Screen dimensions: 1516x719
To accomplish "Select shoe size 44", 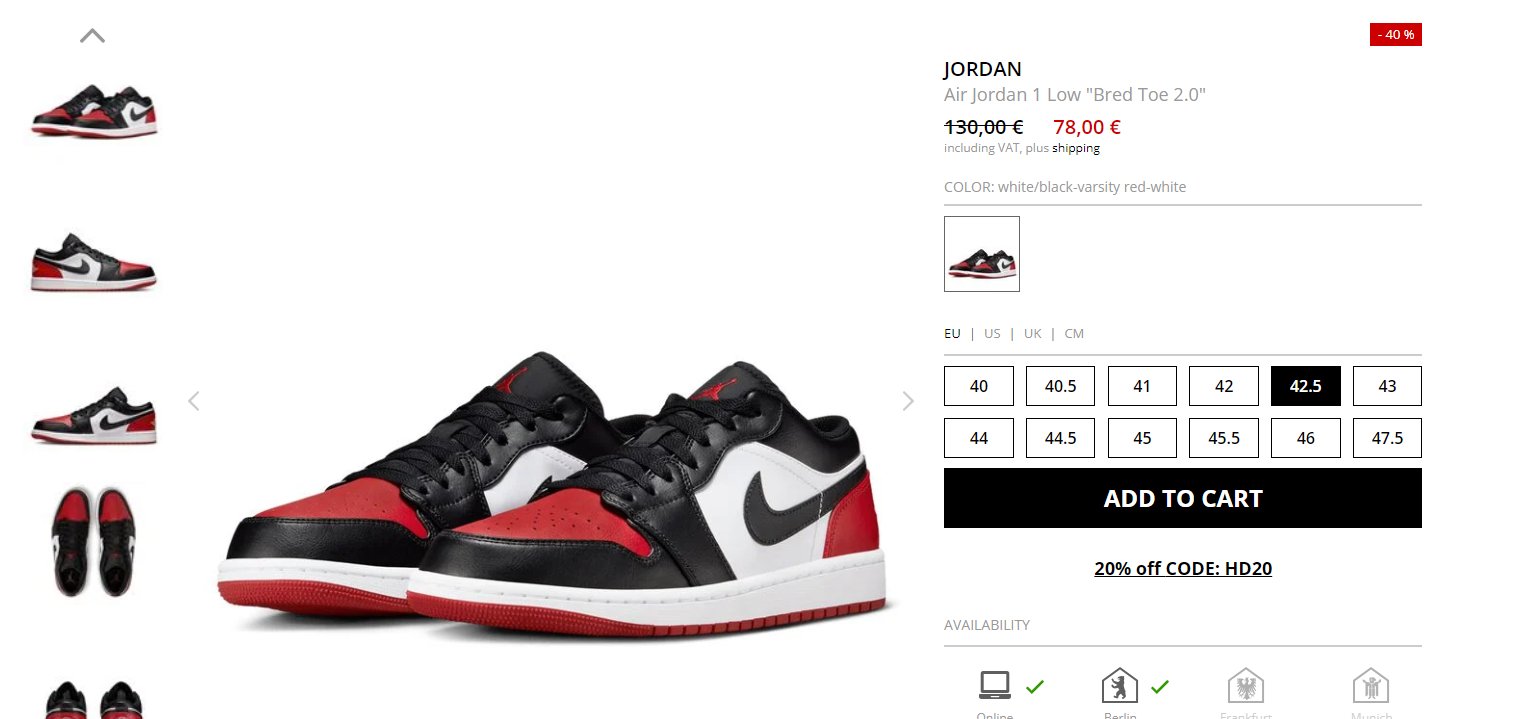I will pos(979,438).
